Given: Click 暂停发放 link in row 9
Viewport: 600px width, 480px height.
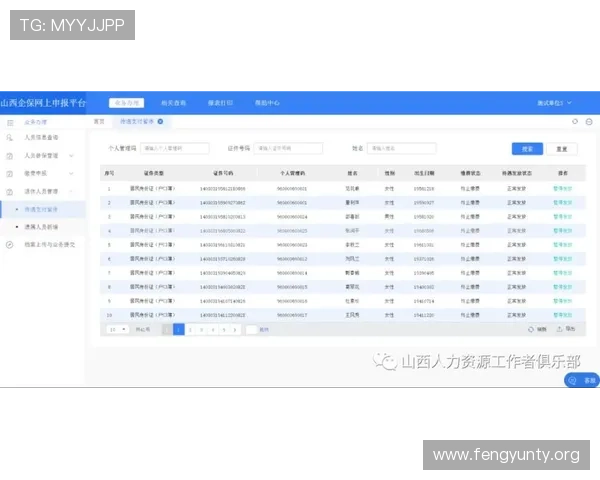Looking at the screenshot, I should coord(562,301).
